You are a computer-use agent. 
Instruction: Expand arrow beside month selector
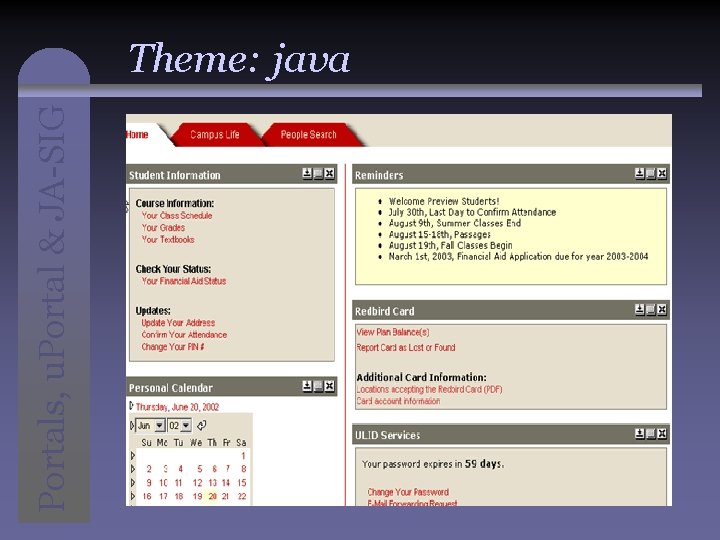tap(132, 426)
